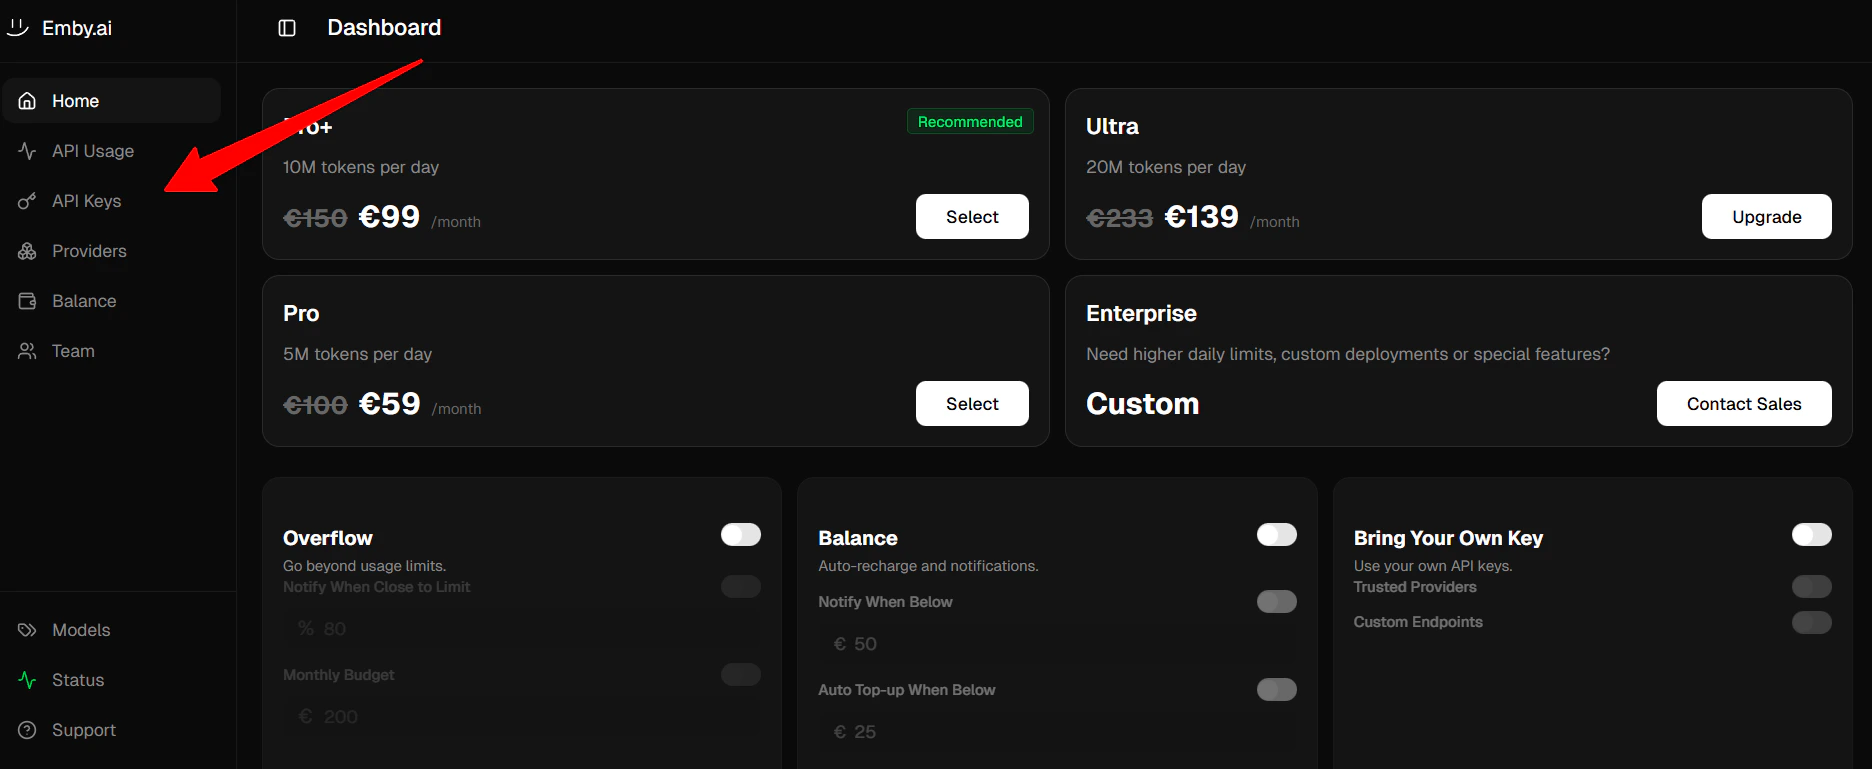The image size is (1872, 769).
Task: Click the Emby.ai logo icon
Action: coord(17,27)
